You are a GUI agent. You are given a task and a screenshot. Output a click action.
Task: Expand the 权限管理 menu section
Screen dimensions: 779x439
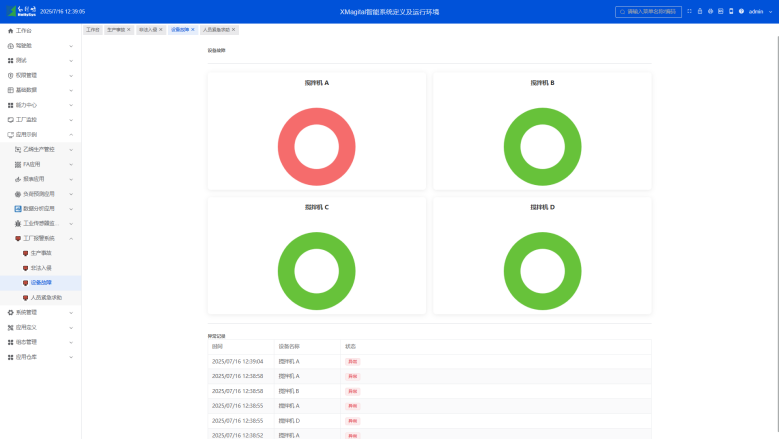point(71,75)
